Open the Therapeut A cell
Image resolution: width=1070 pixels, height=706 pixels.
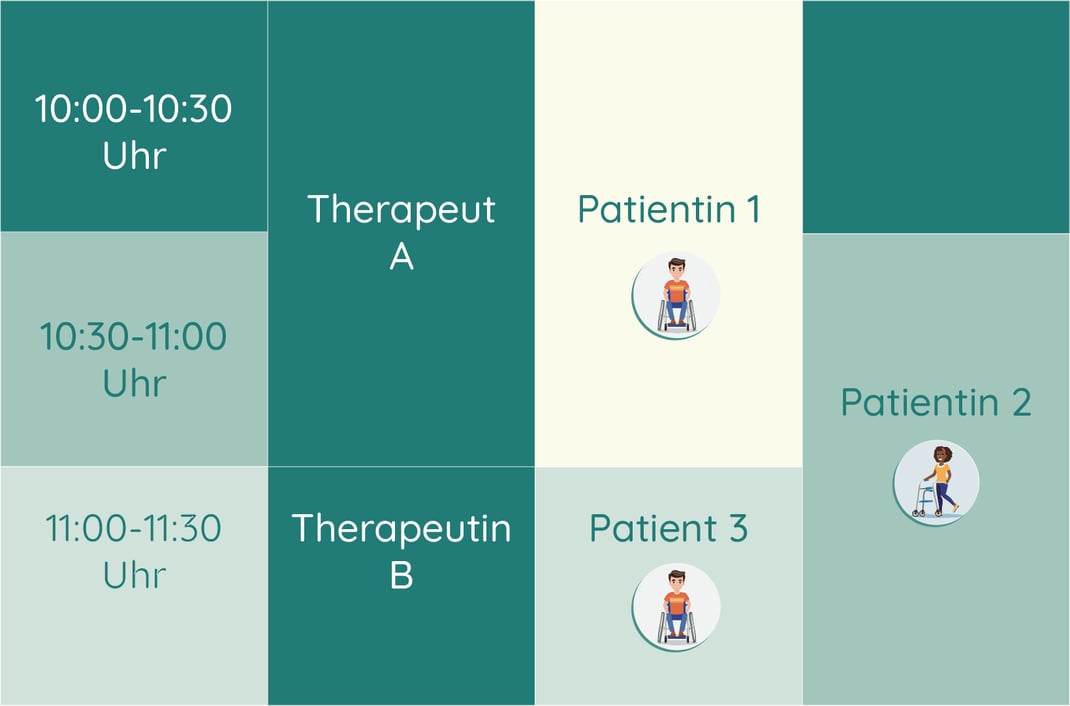click(401, 233)
